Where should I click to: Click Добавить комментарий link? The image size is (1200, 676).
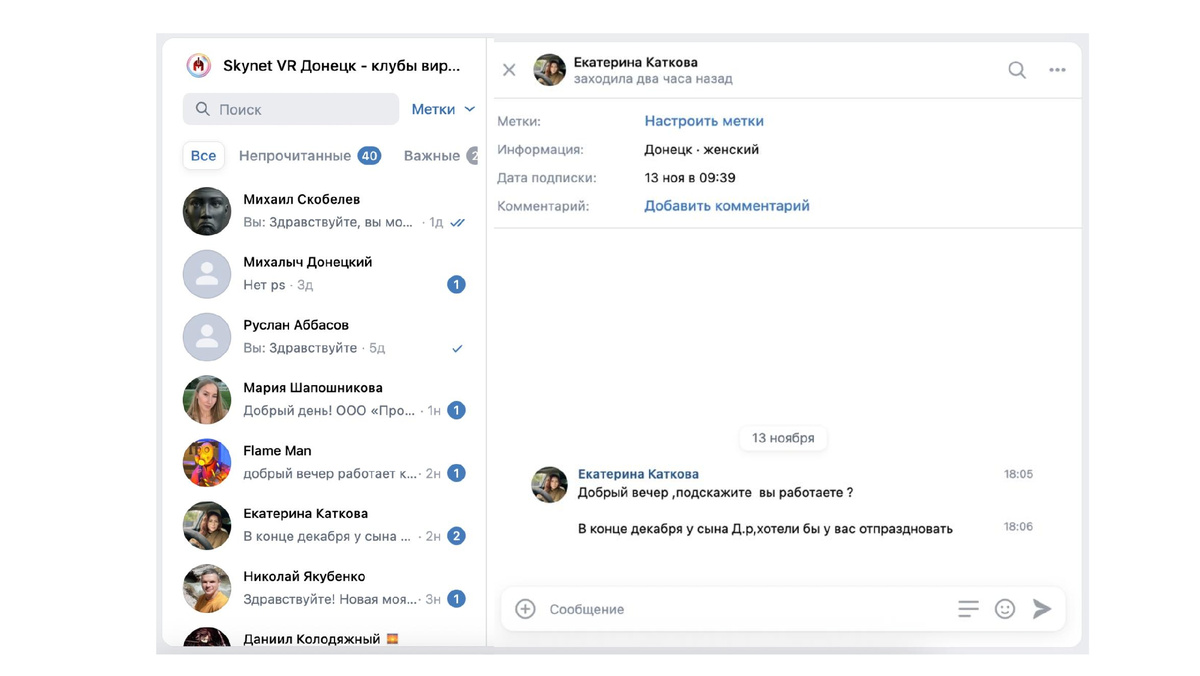point(727,206)
